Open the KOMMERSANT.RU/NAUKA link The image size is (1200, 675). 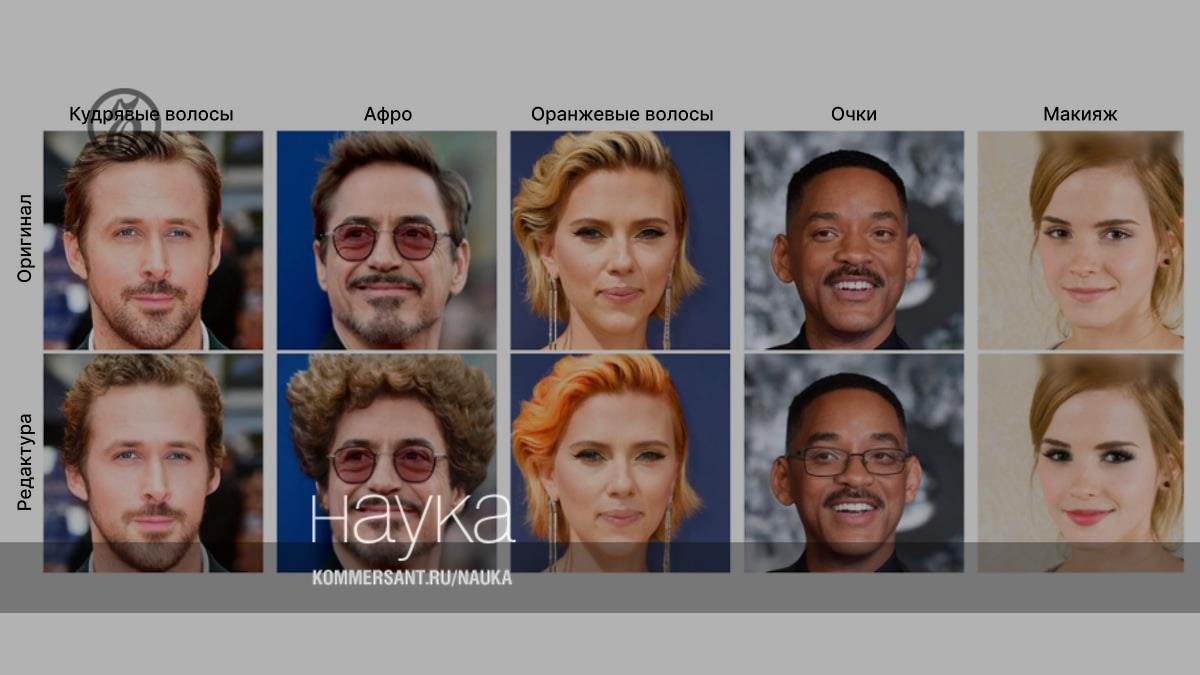point(411,578)
